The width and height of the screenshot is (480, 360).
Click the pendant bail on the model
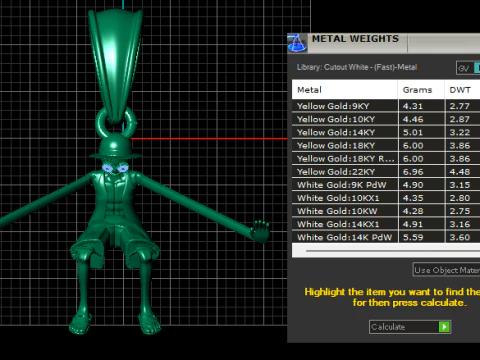(x=115, y=65)
